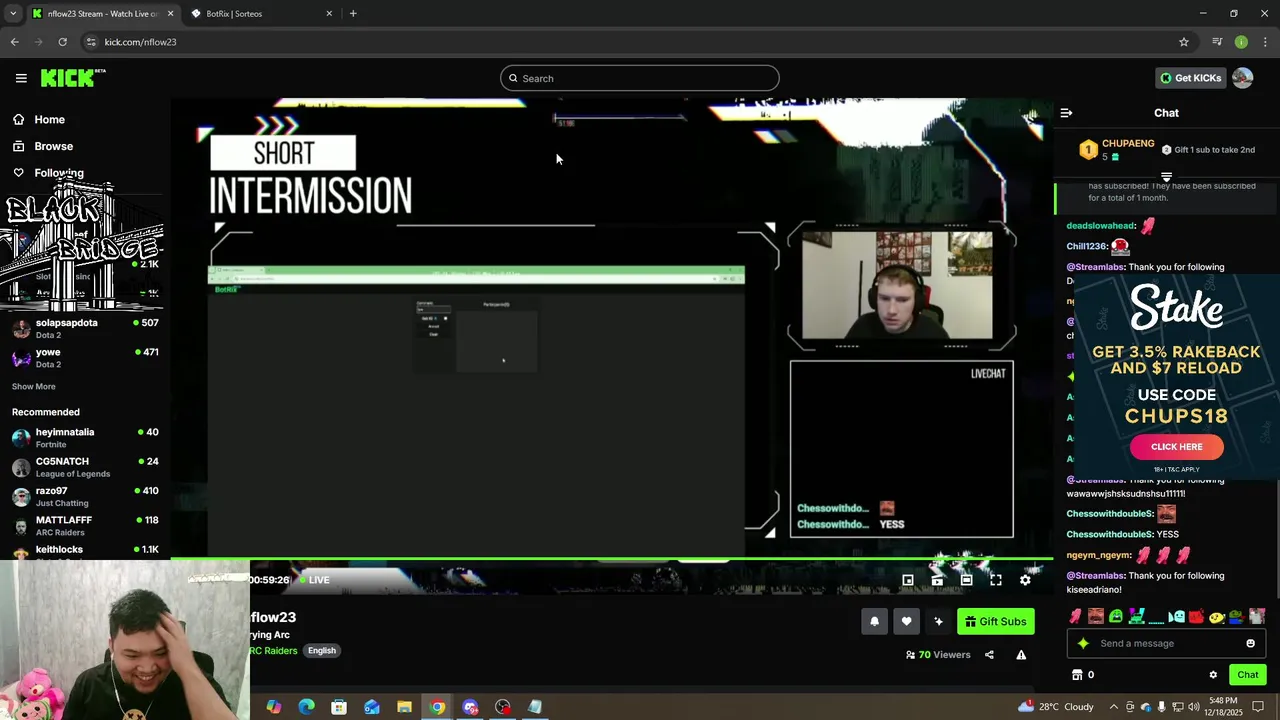
Task: Open the Kick hamburger menu
Action: click(21, 78)
